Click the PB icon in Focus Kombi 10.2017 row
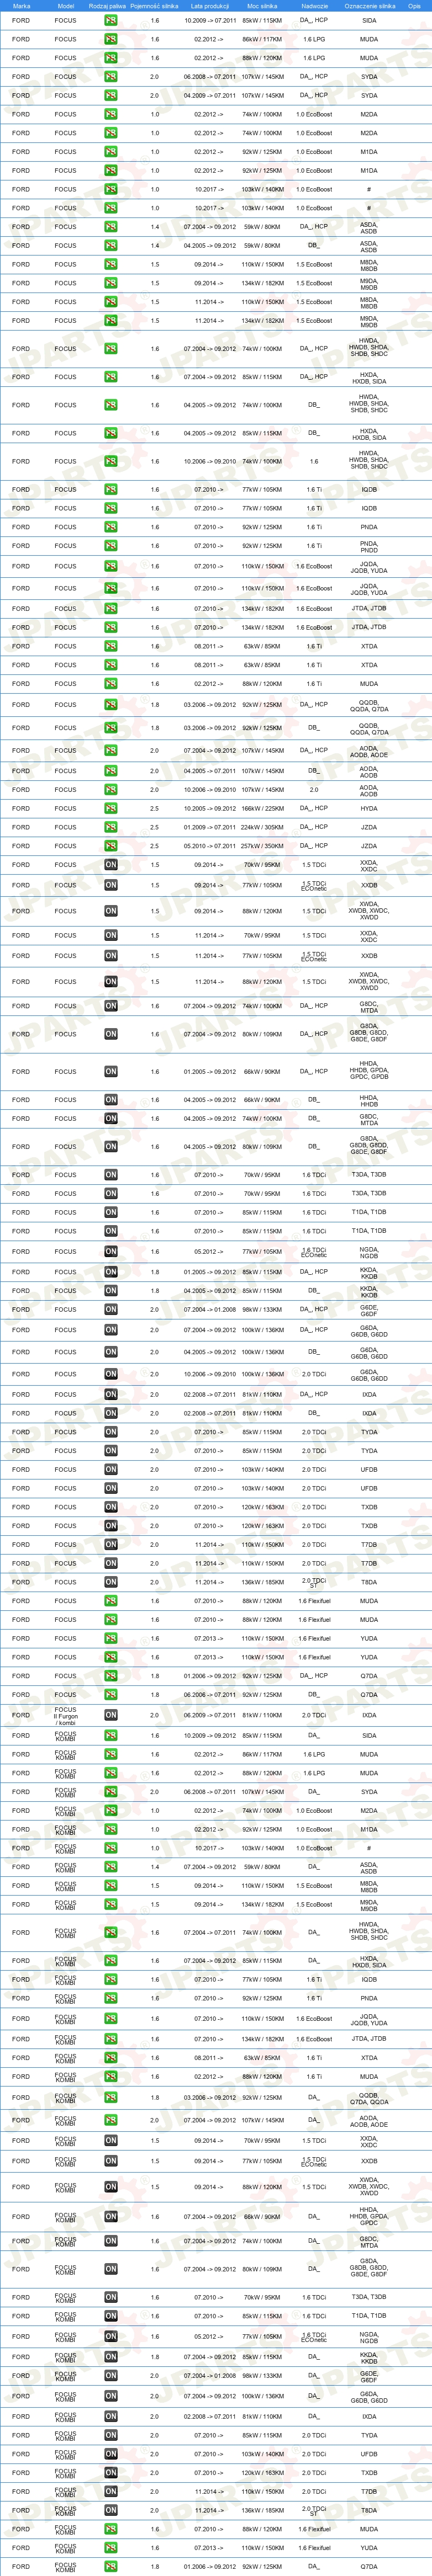Screen dimensions: 432x2576 coord(111,1848)
